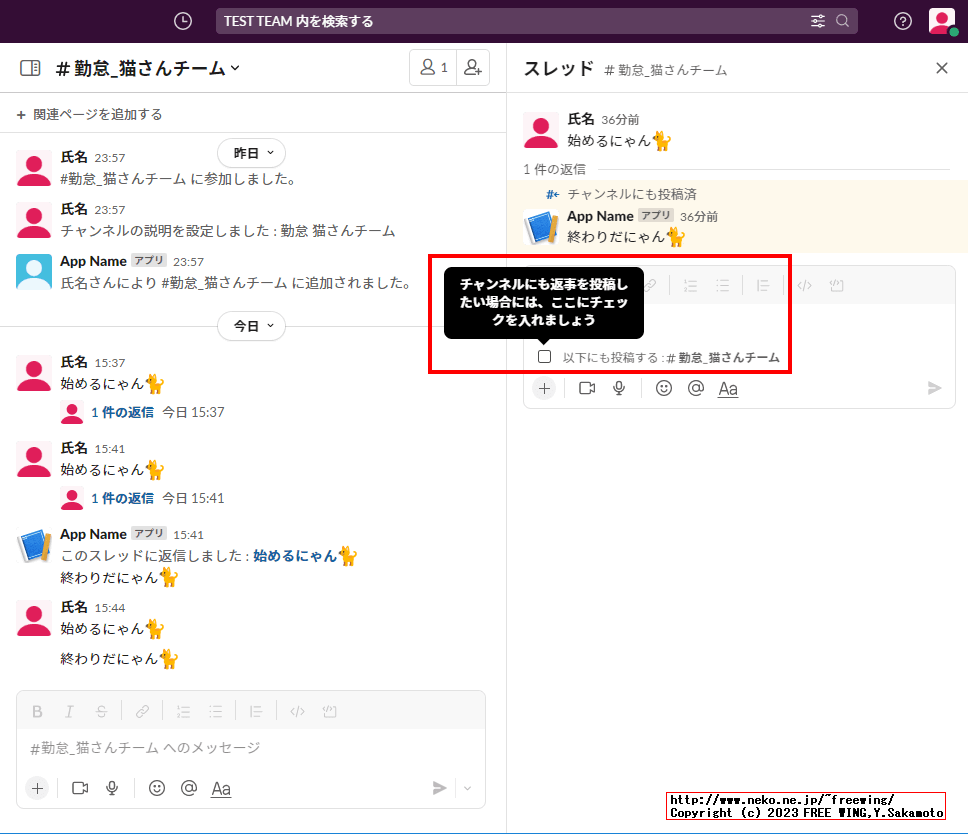The width and height of the screenshot is (968, 834).
Task: Open the 今日 date divider dropdown
Action: [251, 326]
